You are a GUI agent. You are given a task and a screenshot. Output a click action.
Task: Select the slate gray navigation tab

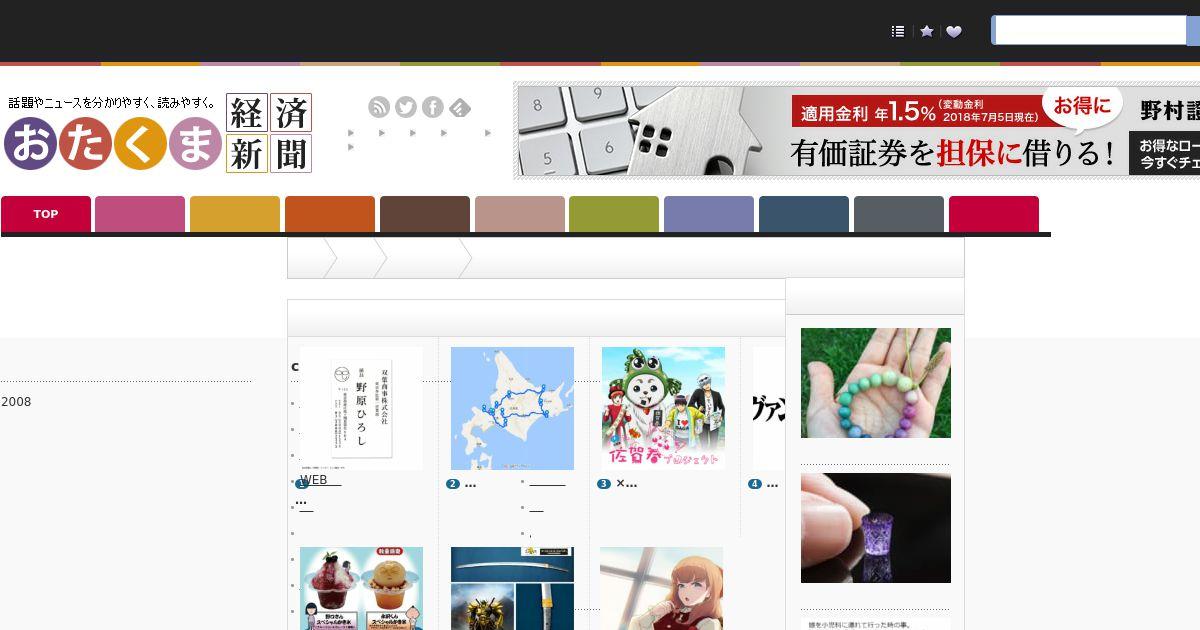899,214
